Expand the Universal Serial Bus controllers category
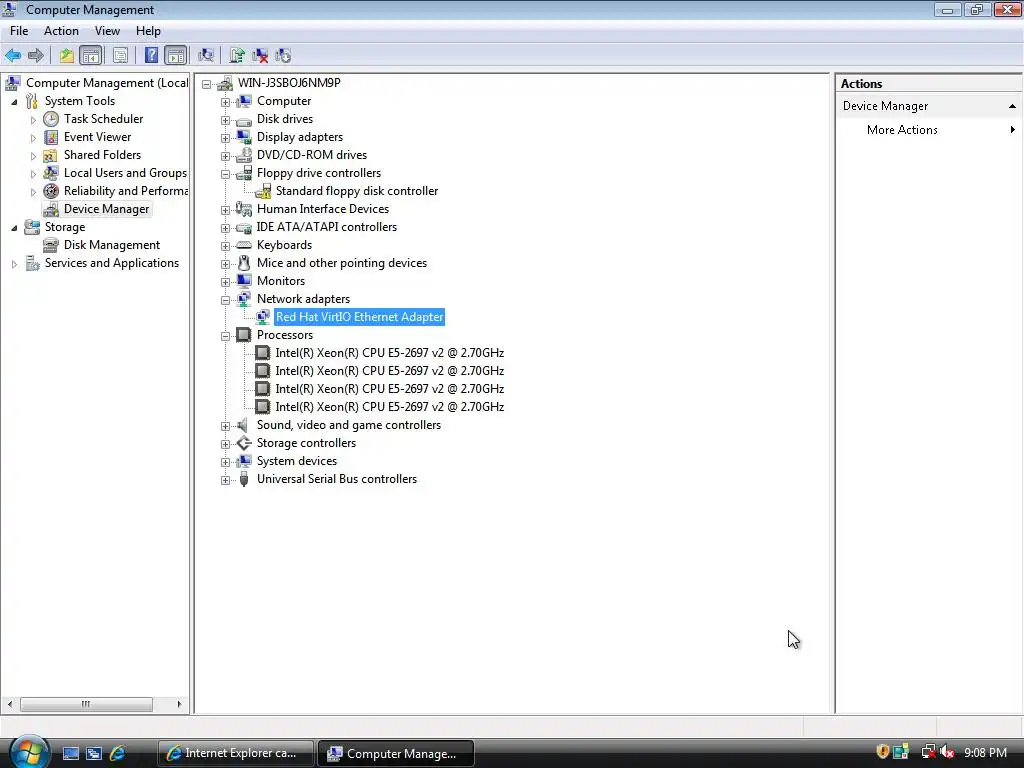This screenshot has height=768, width=1024. (225, 480)
